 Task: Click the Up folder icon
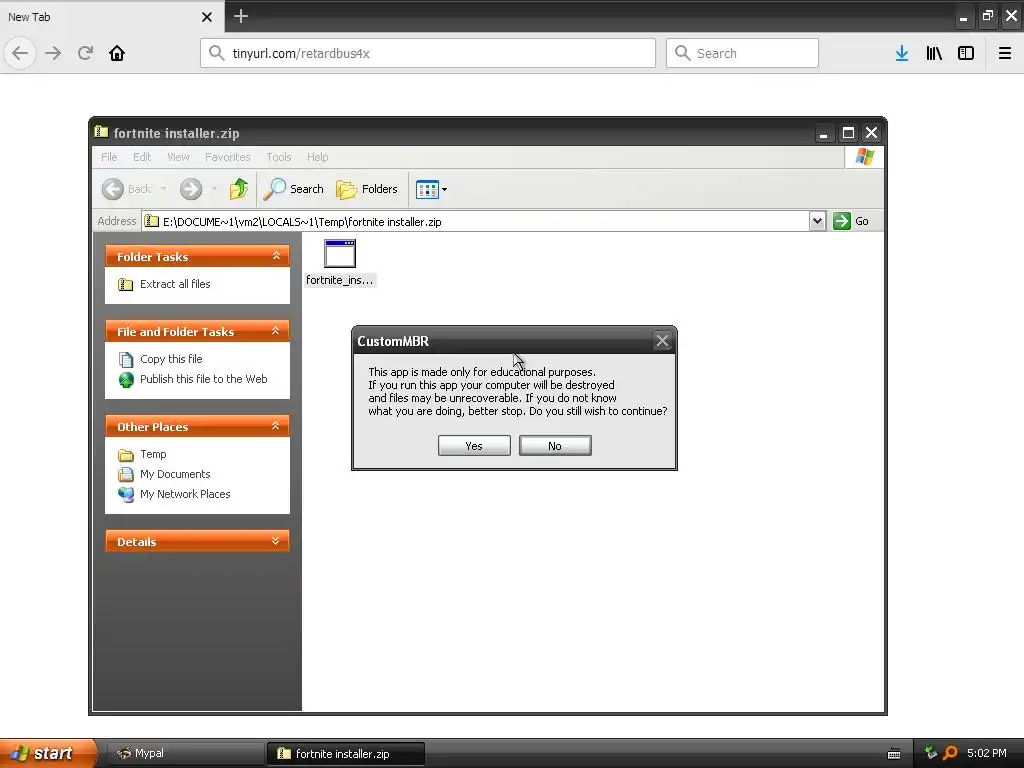tap(238, 189)
